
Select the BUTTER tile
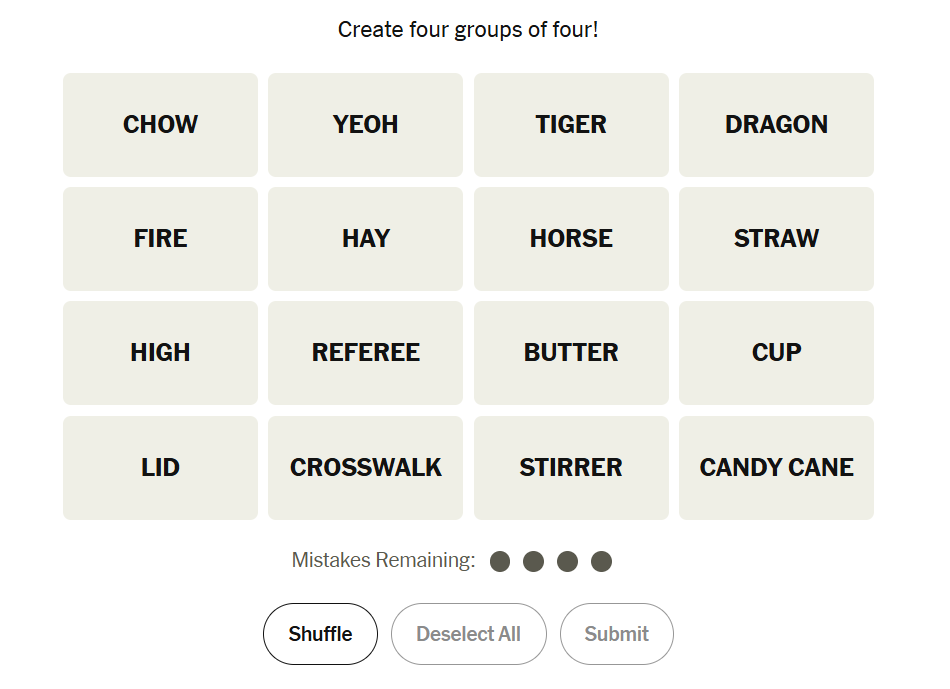click(571, 353)
